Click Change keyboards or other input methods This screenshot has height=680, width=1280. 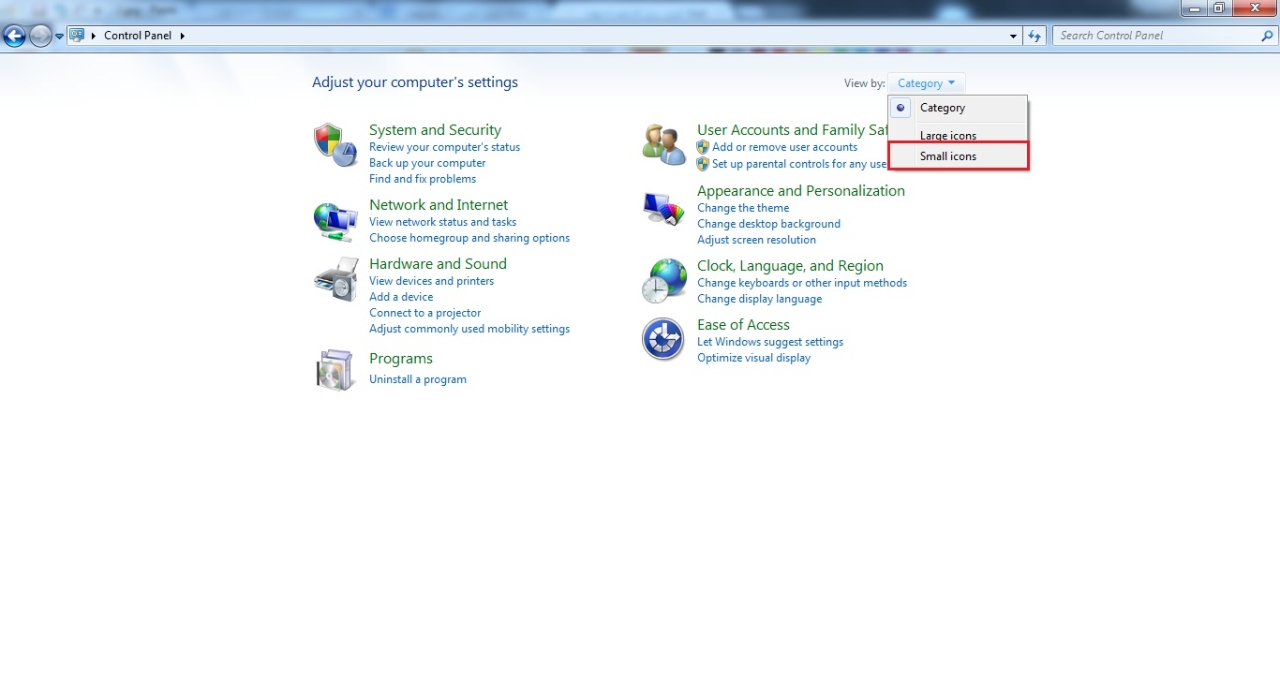[x=802, y=283]
